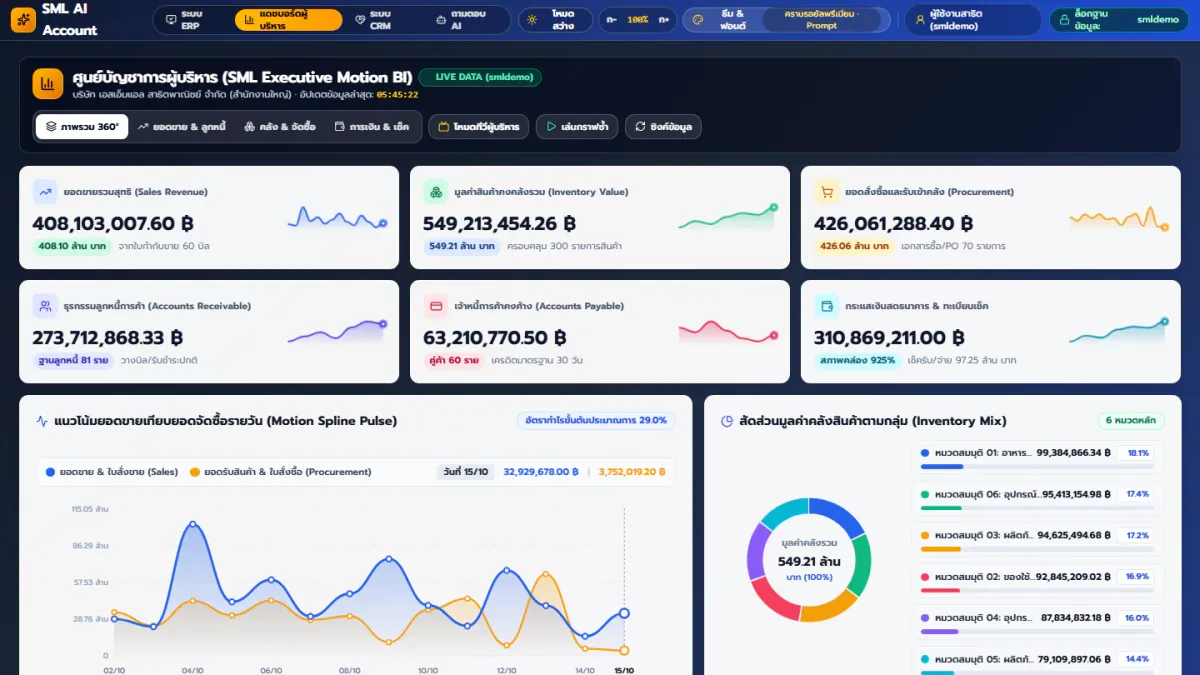Click the user avatar icon for smldemo
1200x675 pixels.
tap(920, 19)
